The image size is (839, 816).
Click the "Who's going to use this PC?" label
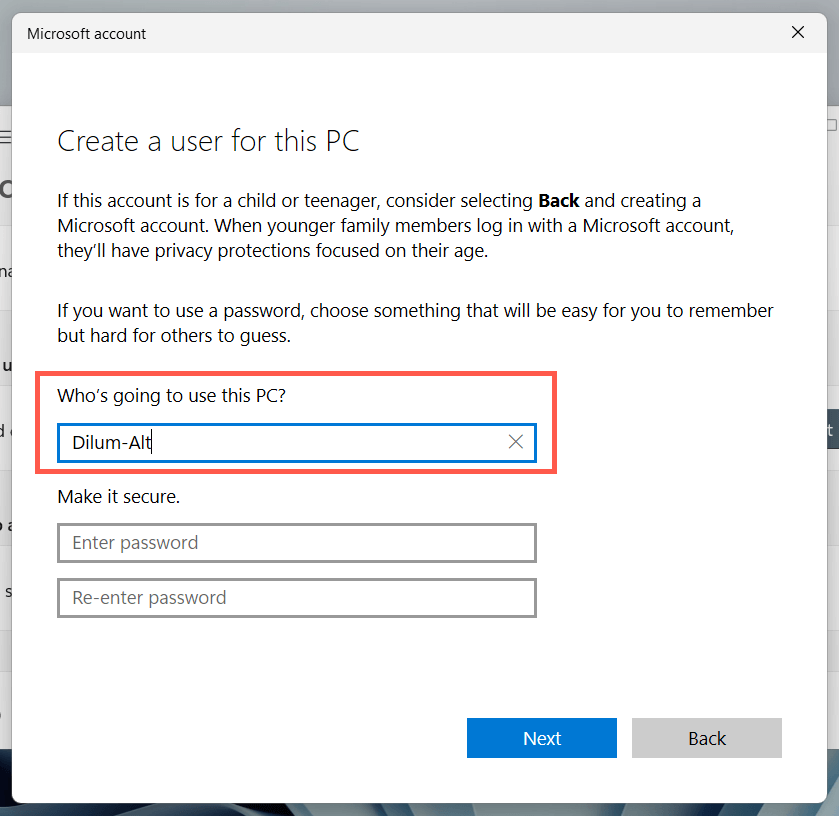tap(171, 396)
